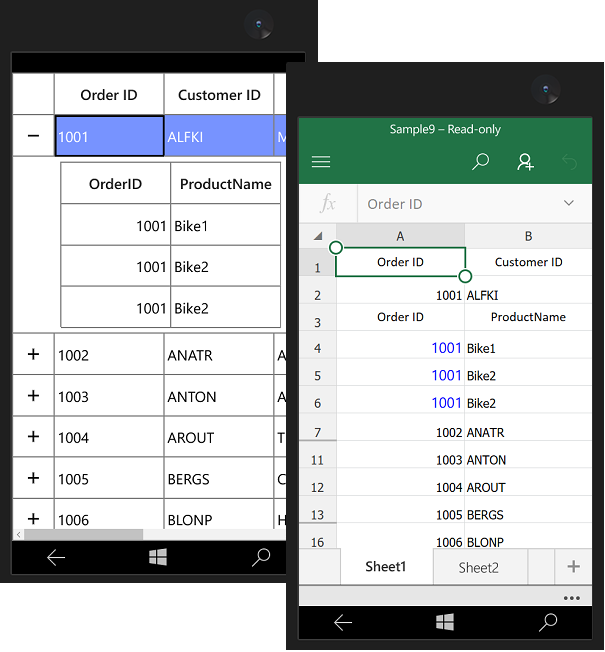Screen dimensions: 605x652
Task: Tap the fx function icon
Action: 328,204
